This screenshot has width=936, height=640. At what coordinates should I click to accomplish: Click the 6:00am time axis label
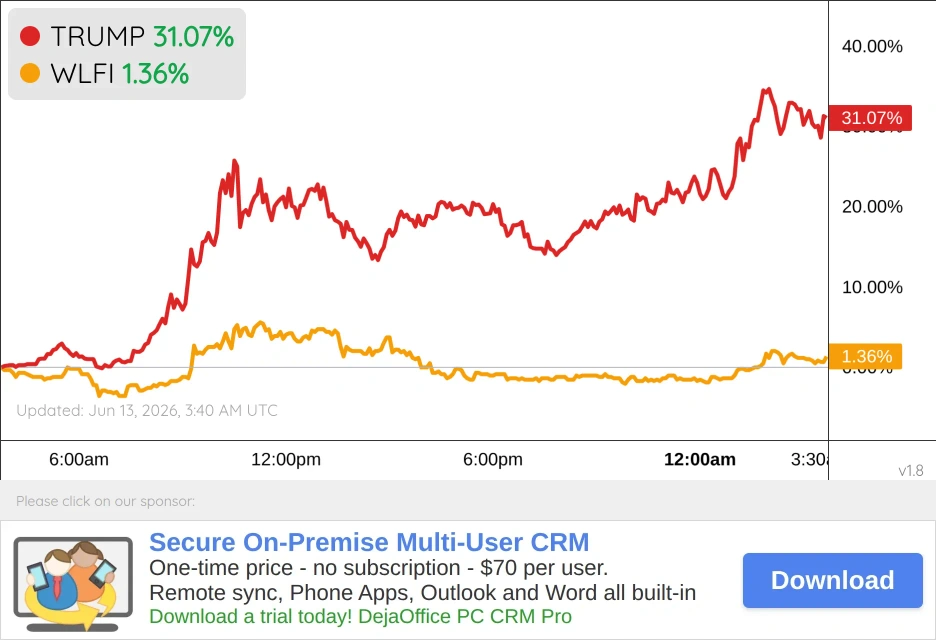tap(79, 459)
